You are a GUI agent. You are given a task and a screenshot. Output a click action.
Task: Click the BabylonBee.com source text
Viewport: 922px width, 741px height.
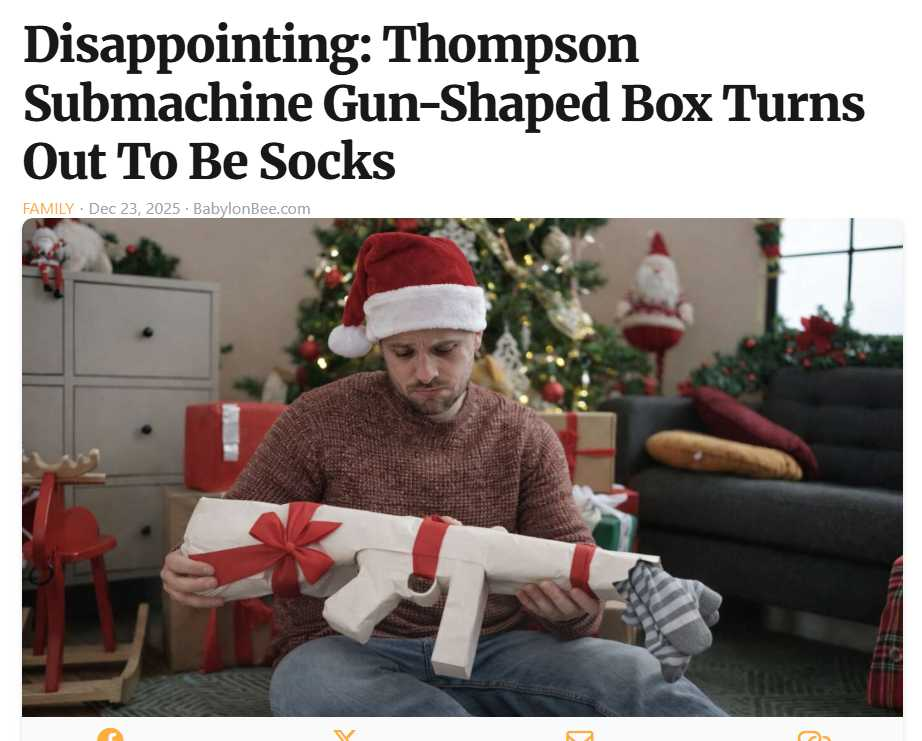(x=252, y=209)
